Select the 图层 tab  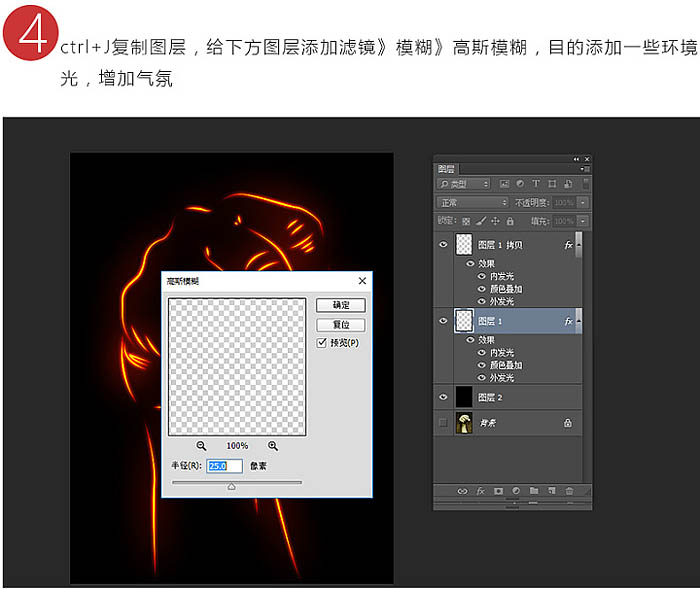pyautogui.click(x=446, y=169)
